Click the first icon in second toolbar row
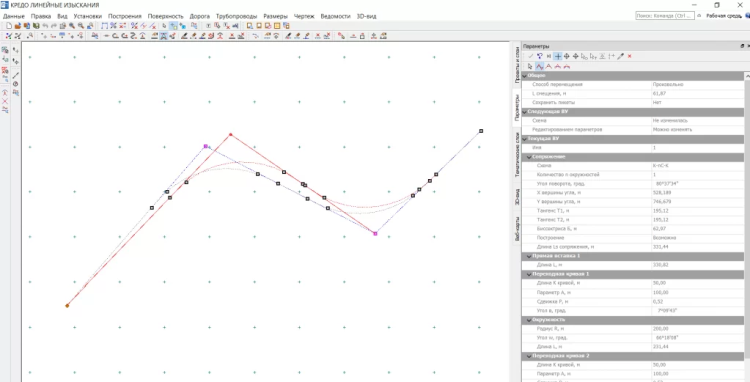Screen dimensions: 750x382 point(9,35)
